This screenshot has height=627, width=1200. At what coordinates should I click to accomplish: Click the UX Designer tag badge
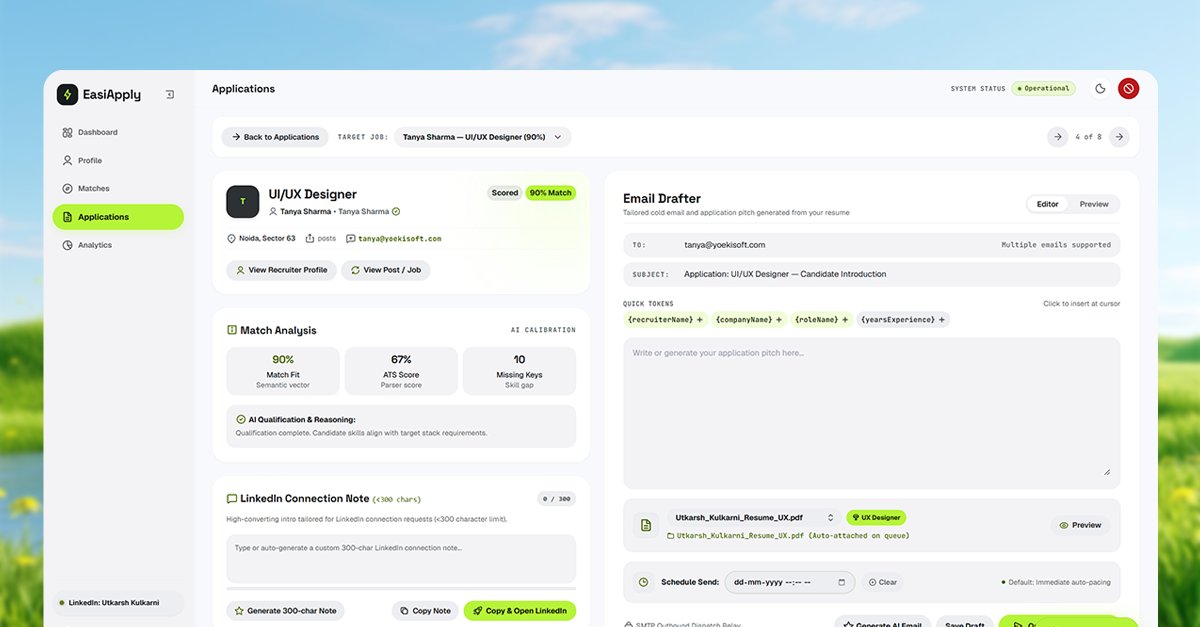click(876, 517)
